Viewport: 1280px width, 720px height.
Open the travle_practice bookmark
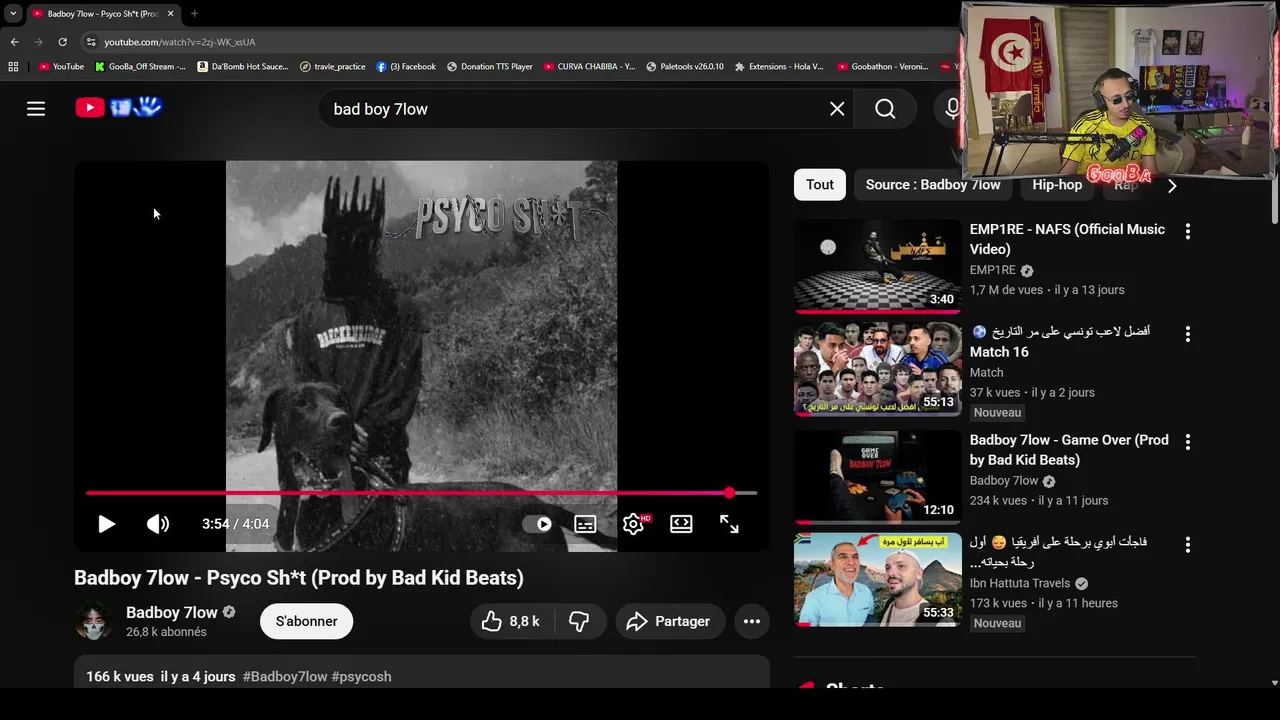(x=333, y=67)
